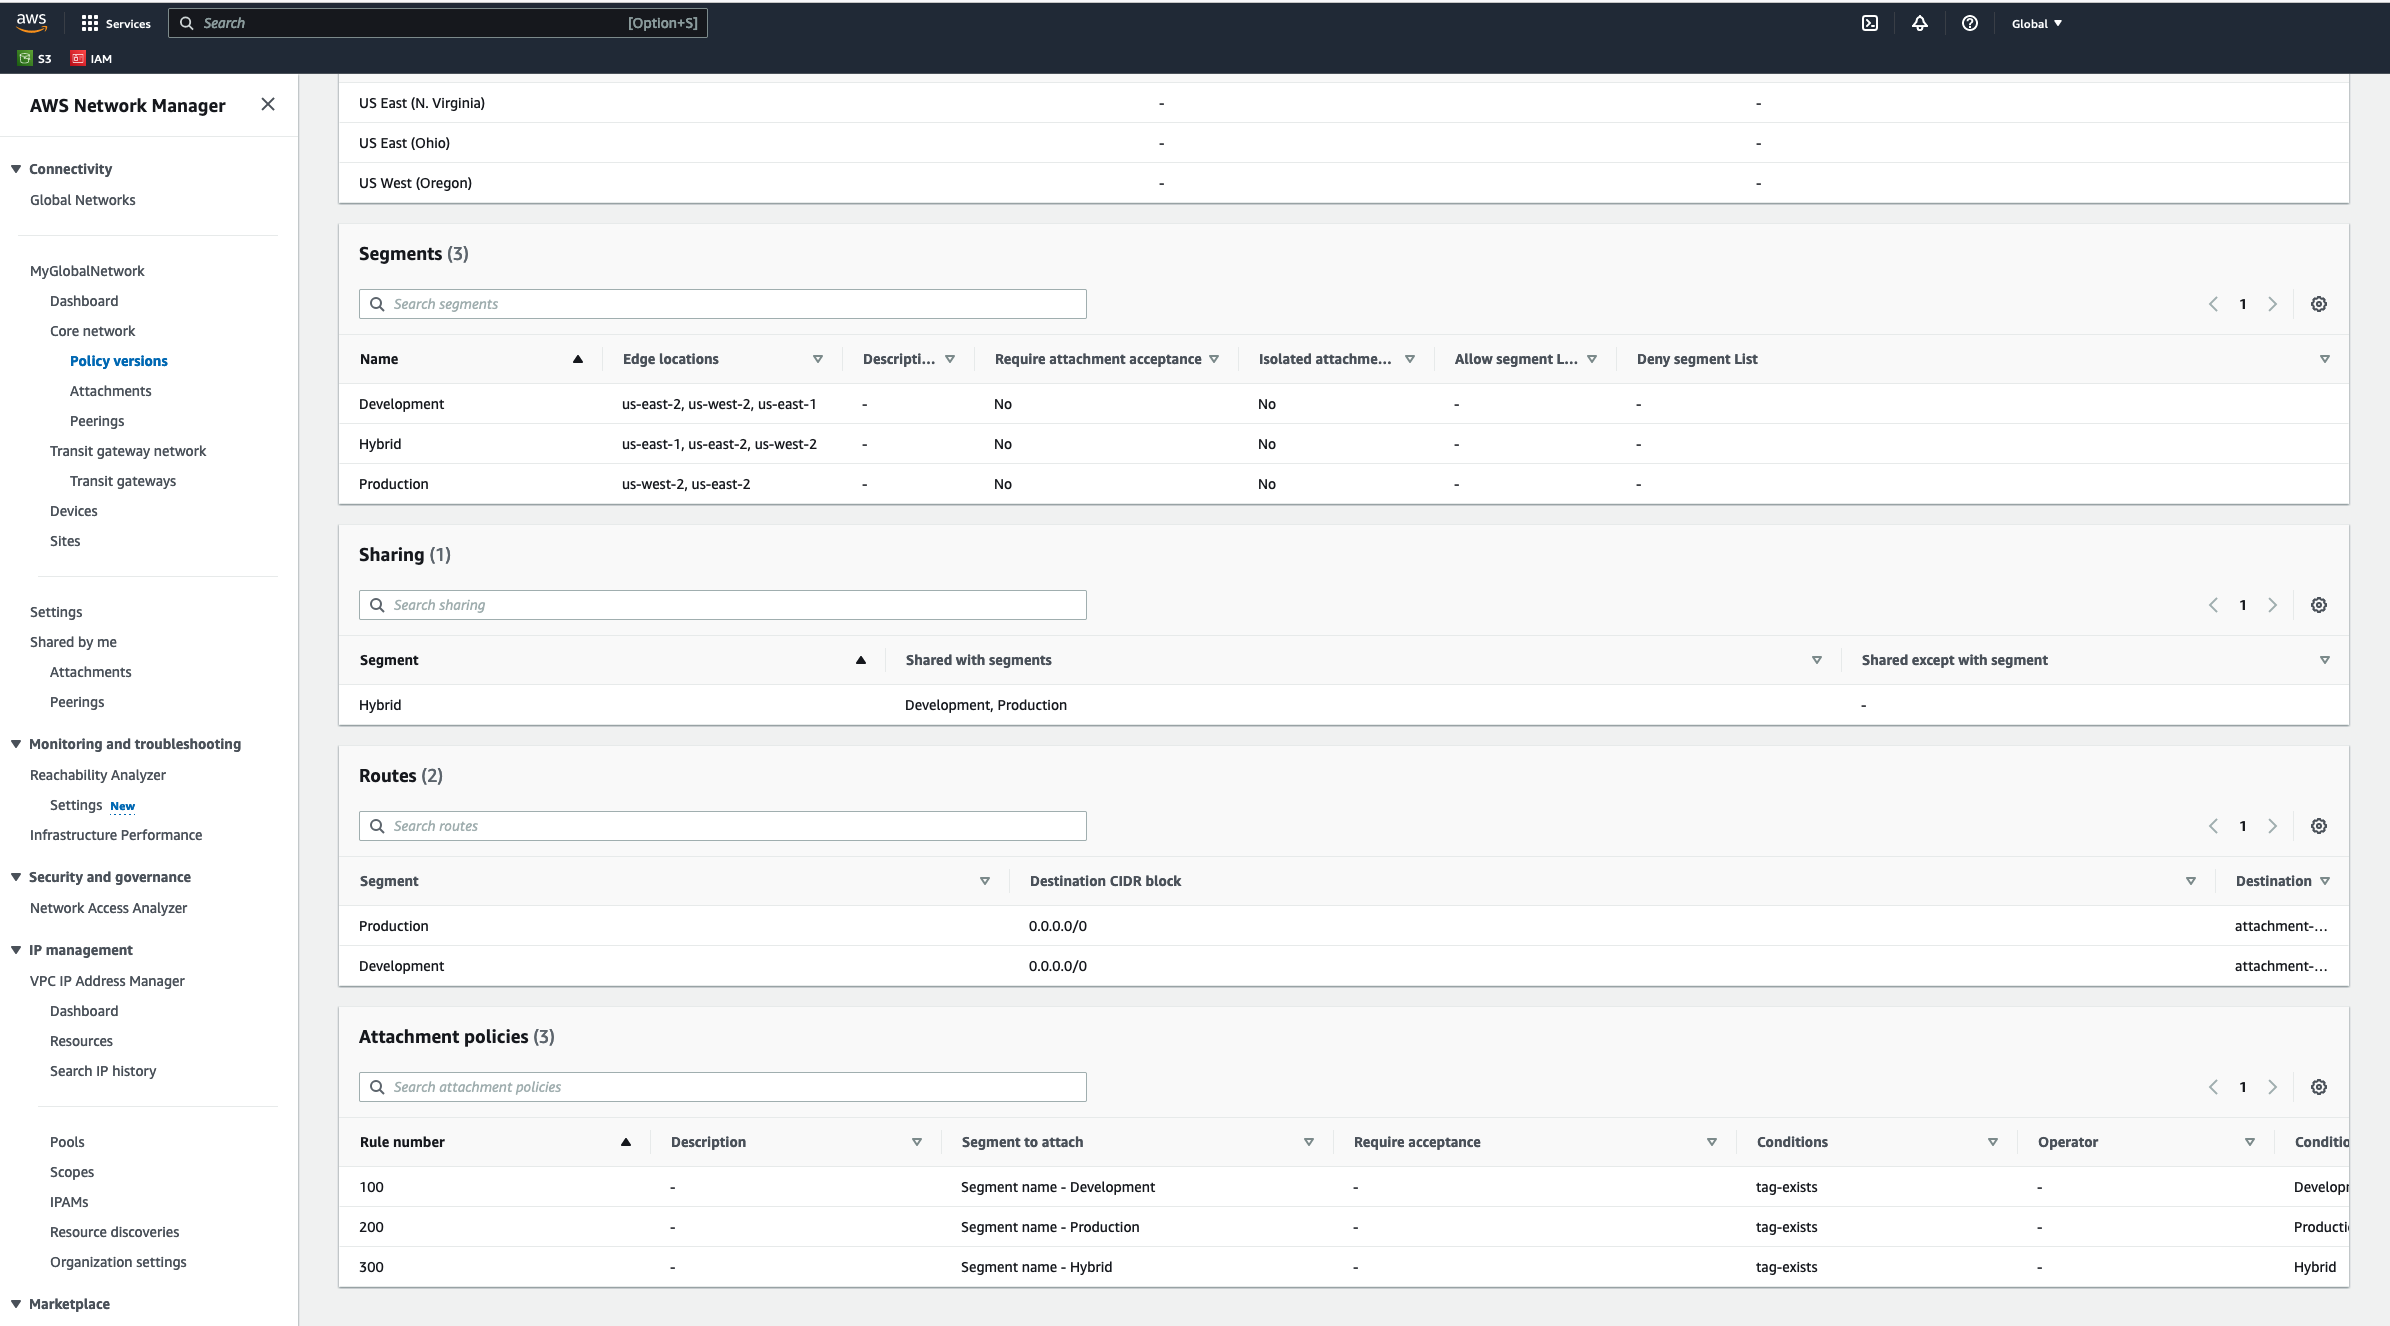Collapse the Connectivity sidebar section
This screenshot has width=2390, height=1326.
(x=14, y=168)
